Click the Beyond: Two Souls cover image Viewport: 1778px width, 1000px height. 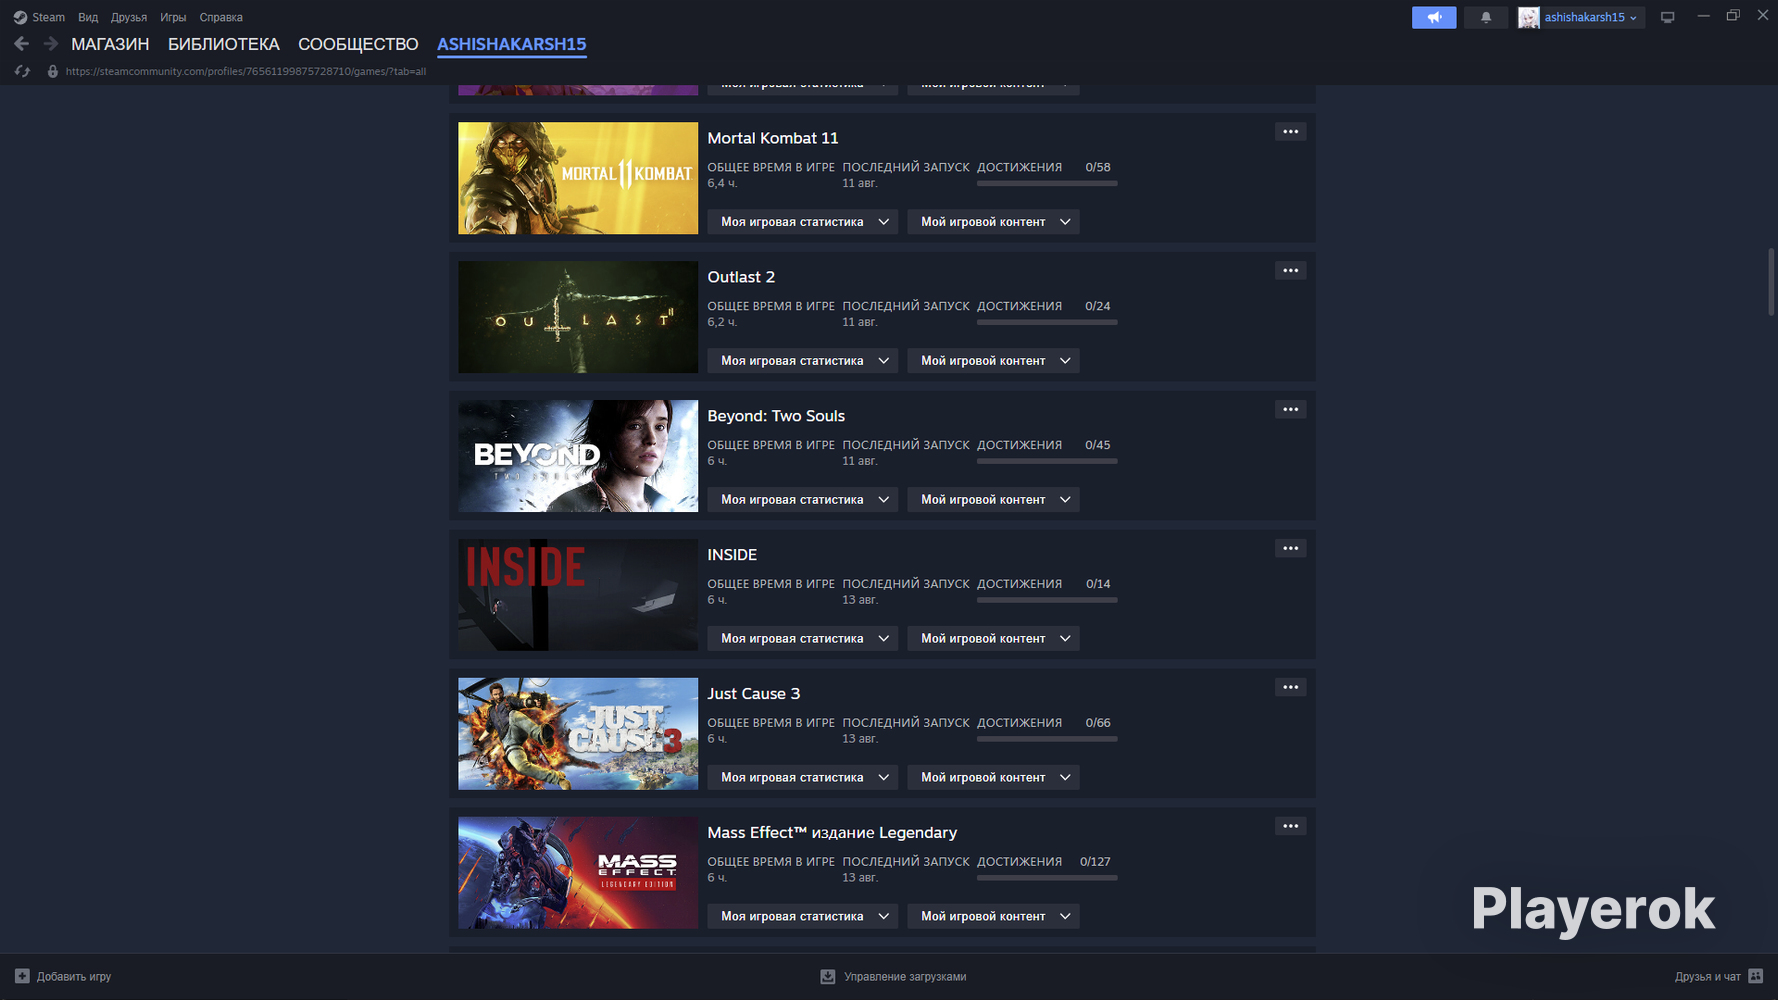click(578, 456)
